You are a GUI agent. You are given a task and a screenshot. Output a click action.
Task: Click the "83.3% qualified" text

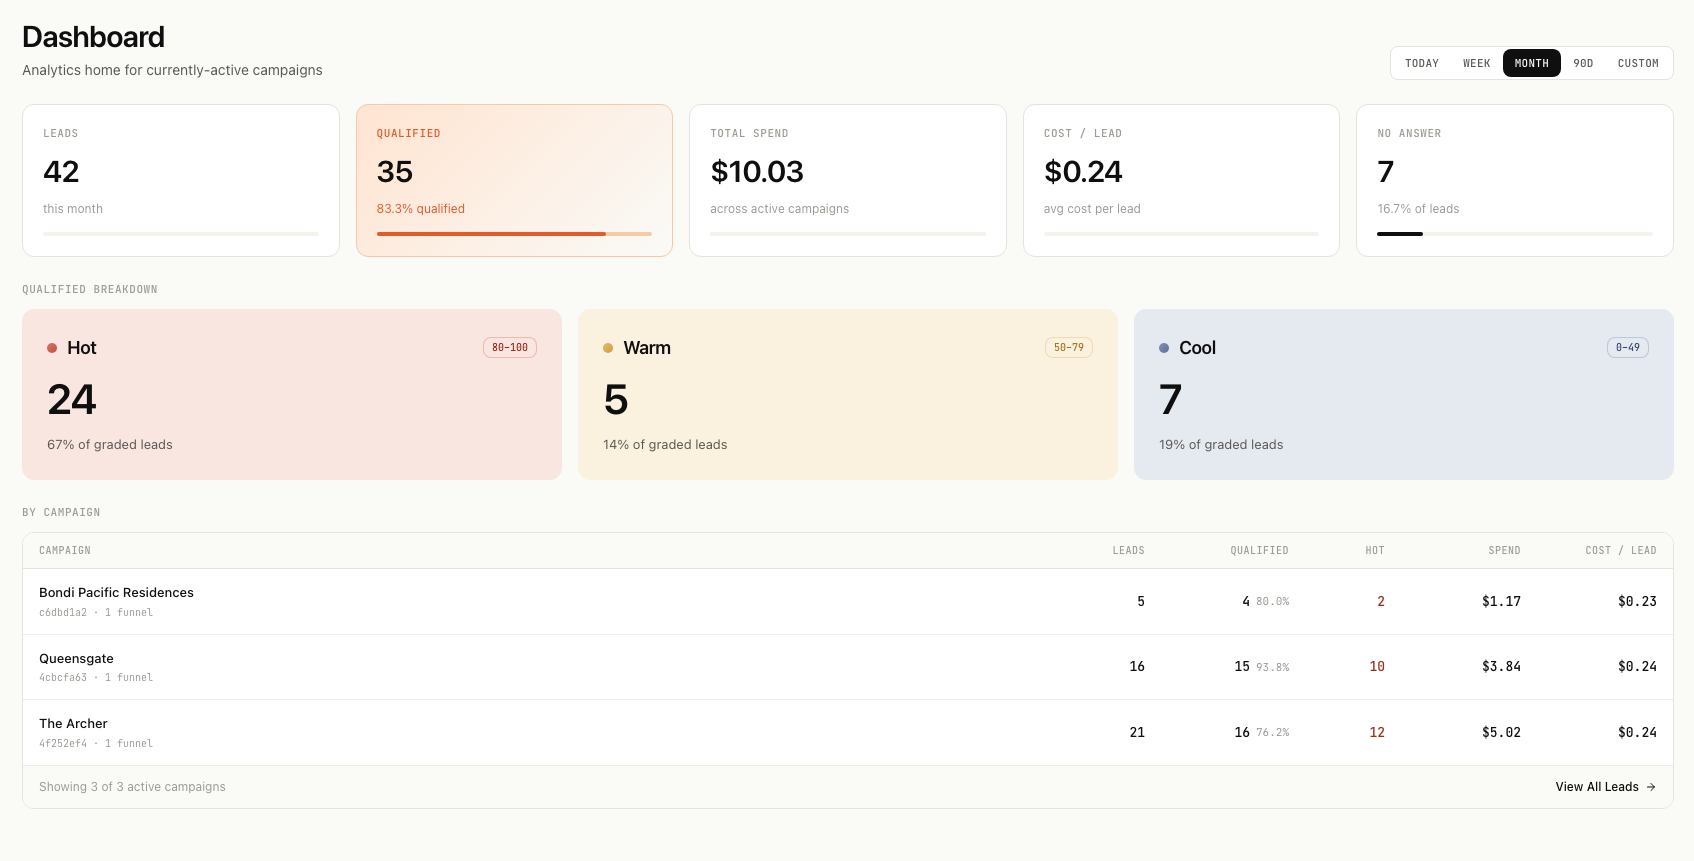421,209
